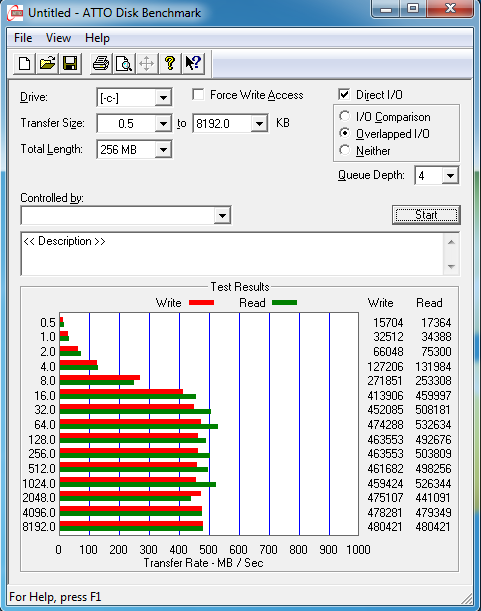This screenshot has height=611, width=481.
Task: Minimize the ATTO Disk Benchmark window
Action: pos(386,9)
